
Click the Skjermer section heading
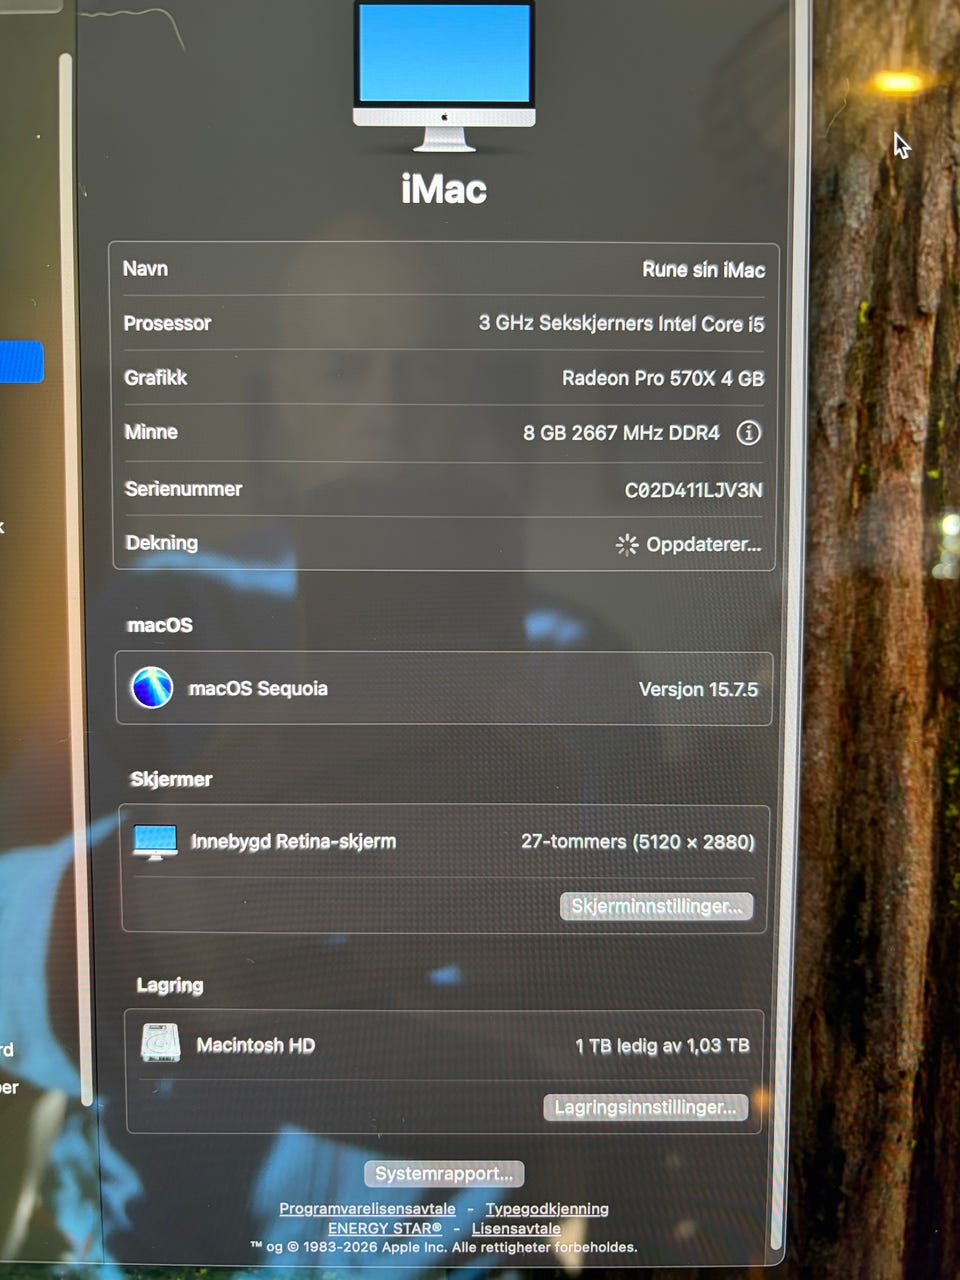click(171, 779)
